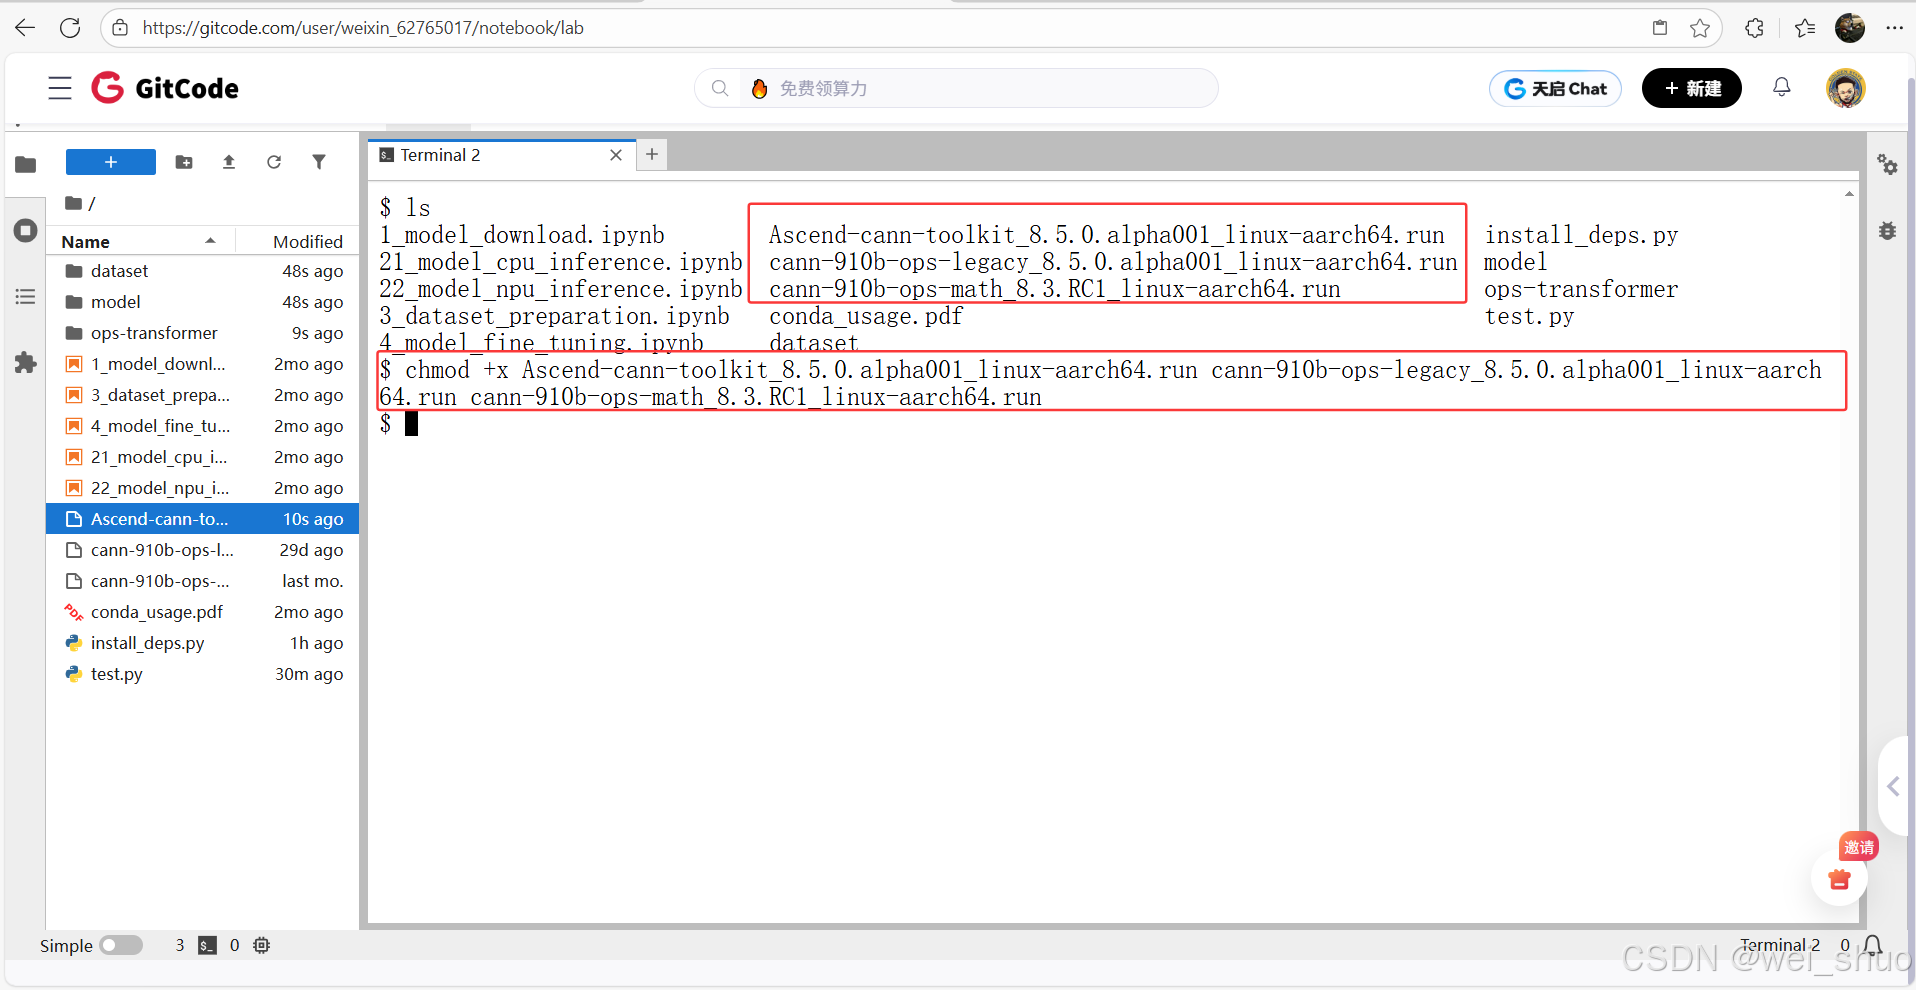1916x990 pixels.
Task: Open Property Inspector gears icon on right sidebar
Action: (x=1887, y=164)
